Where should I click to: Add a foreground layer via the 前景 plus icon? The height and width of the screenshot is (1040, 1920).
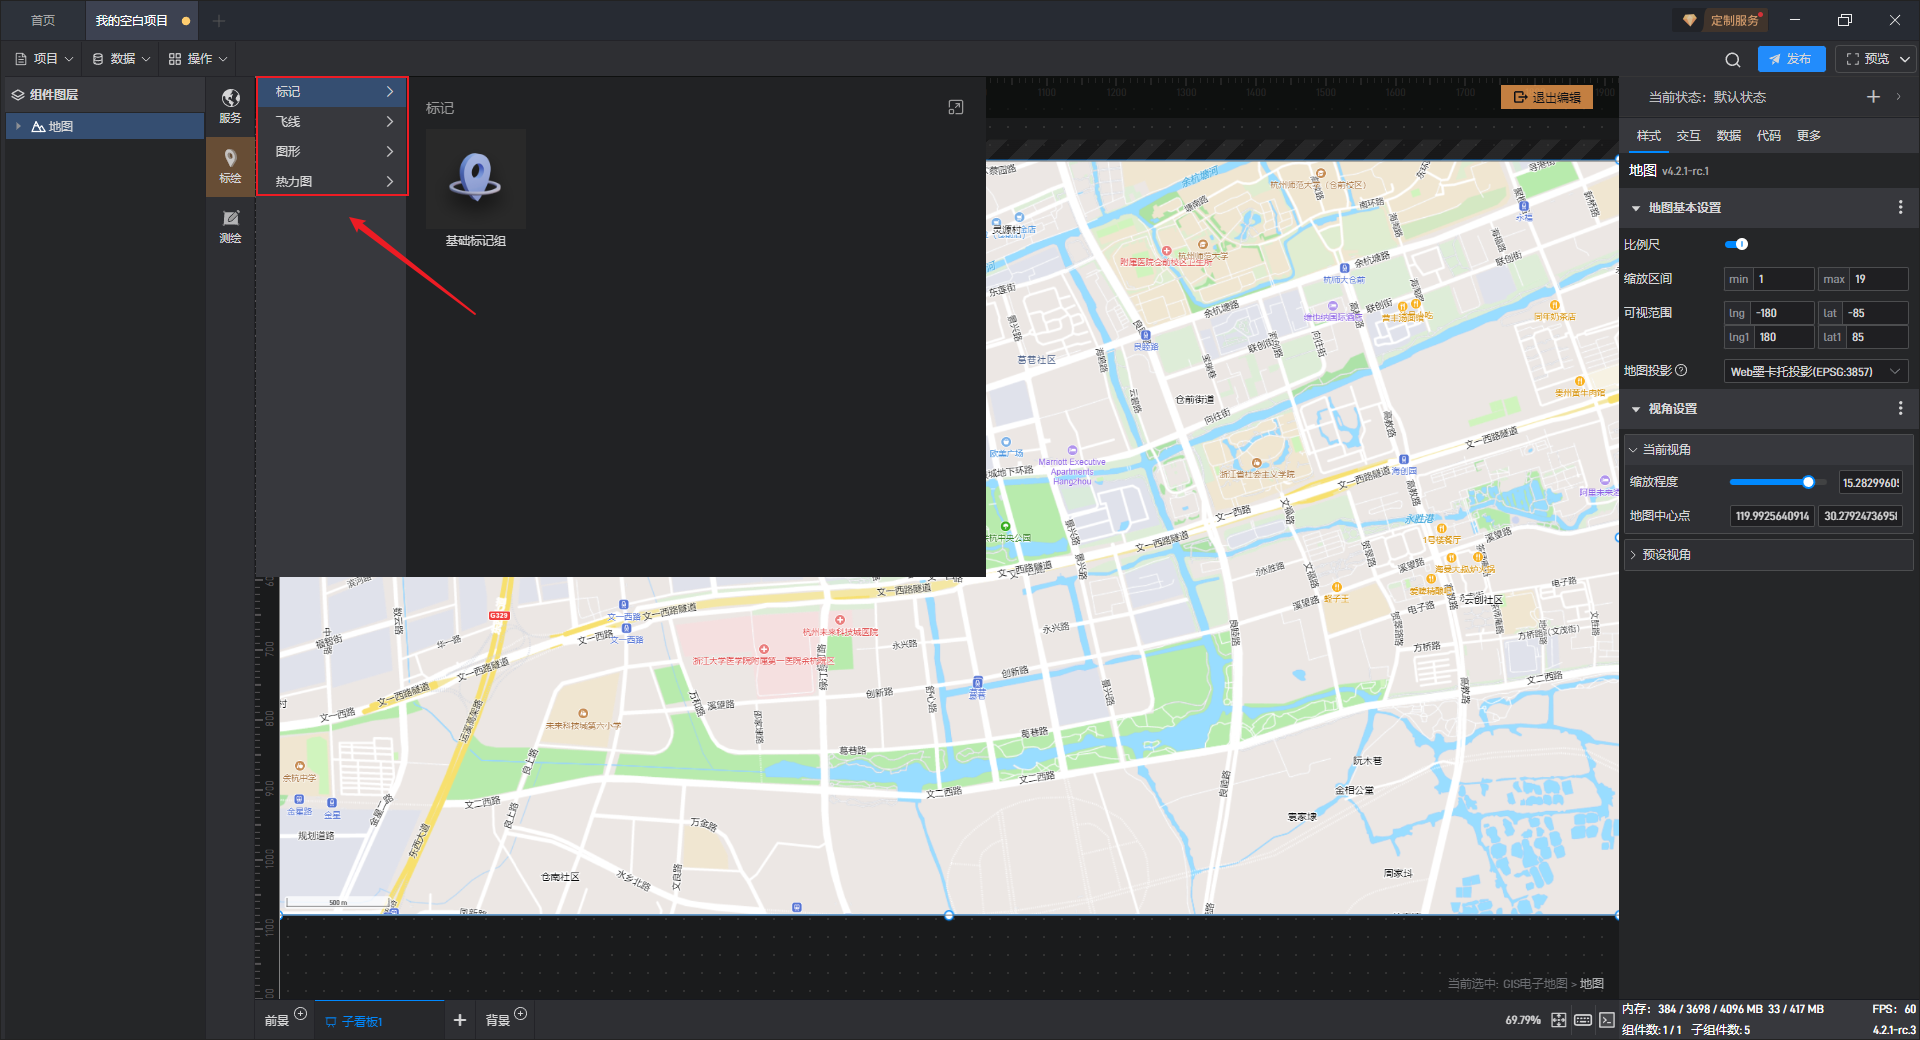[300, 1013]
